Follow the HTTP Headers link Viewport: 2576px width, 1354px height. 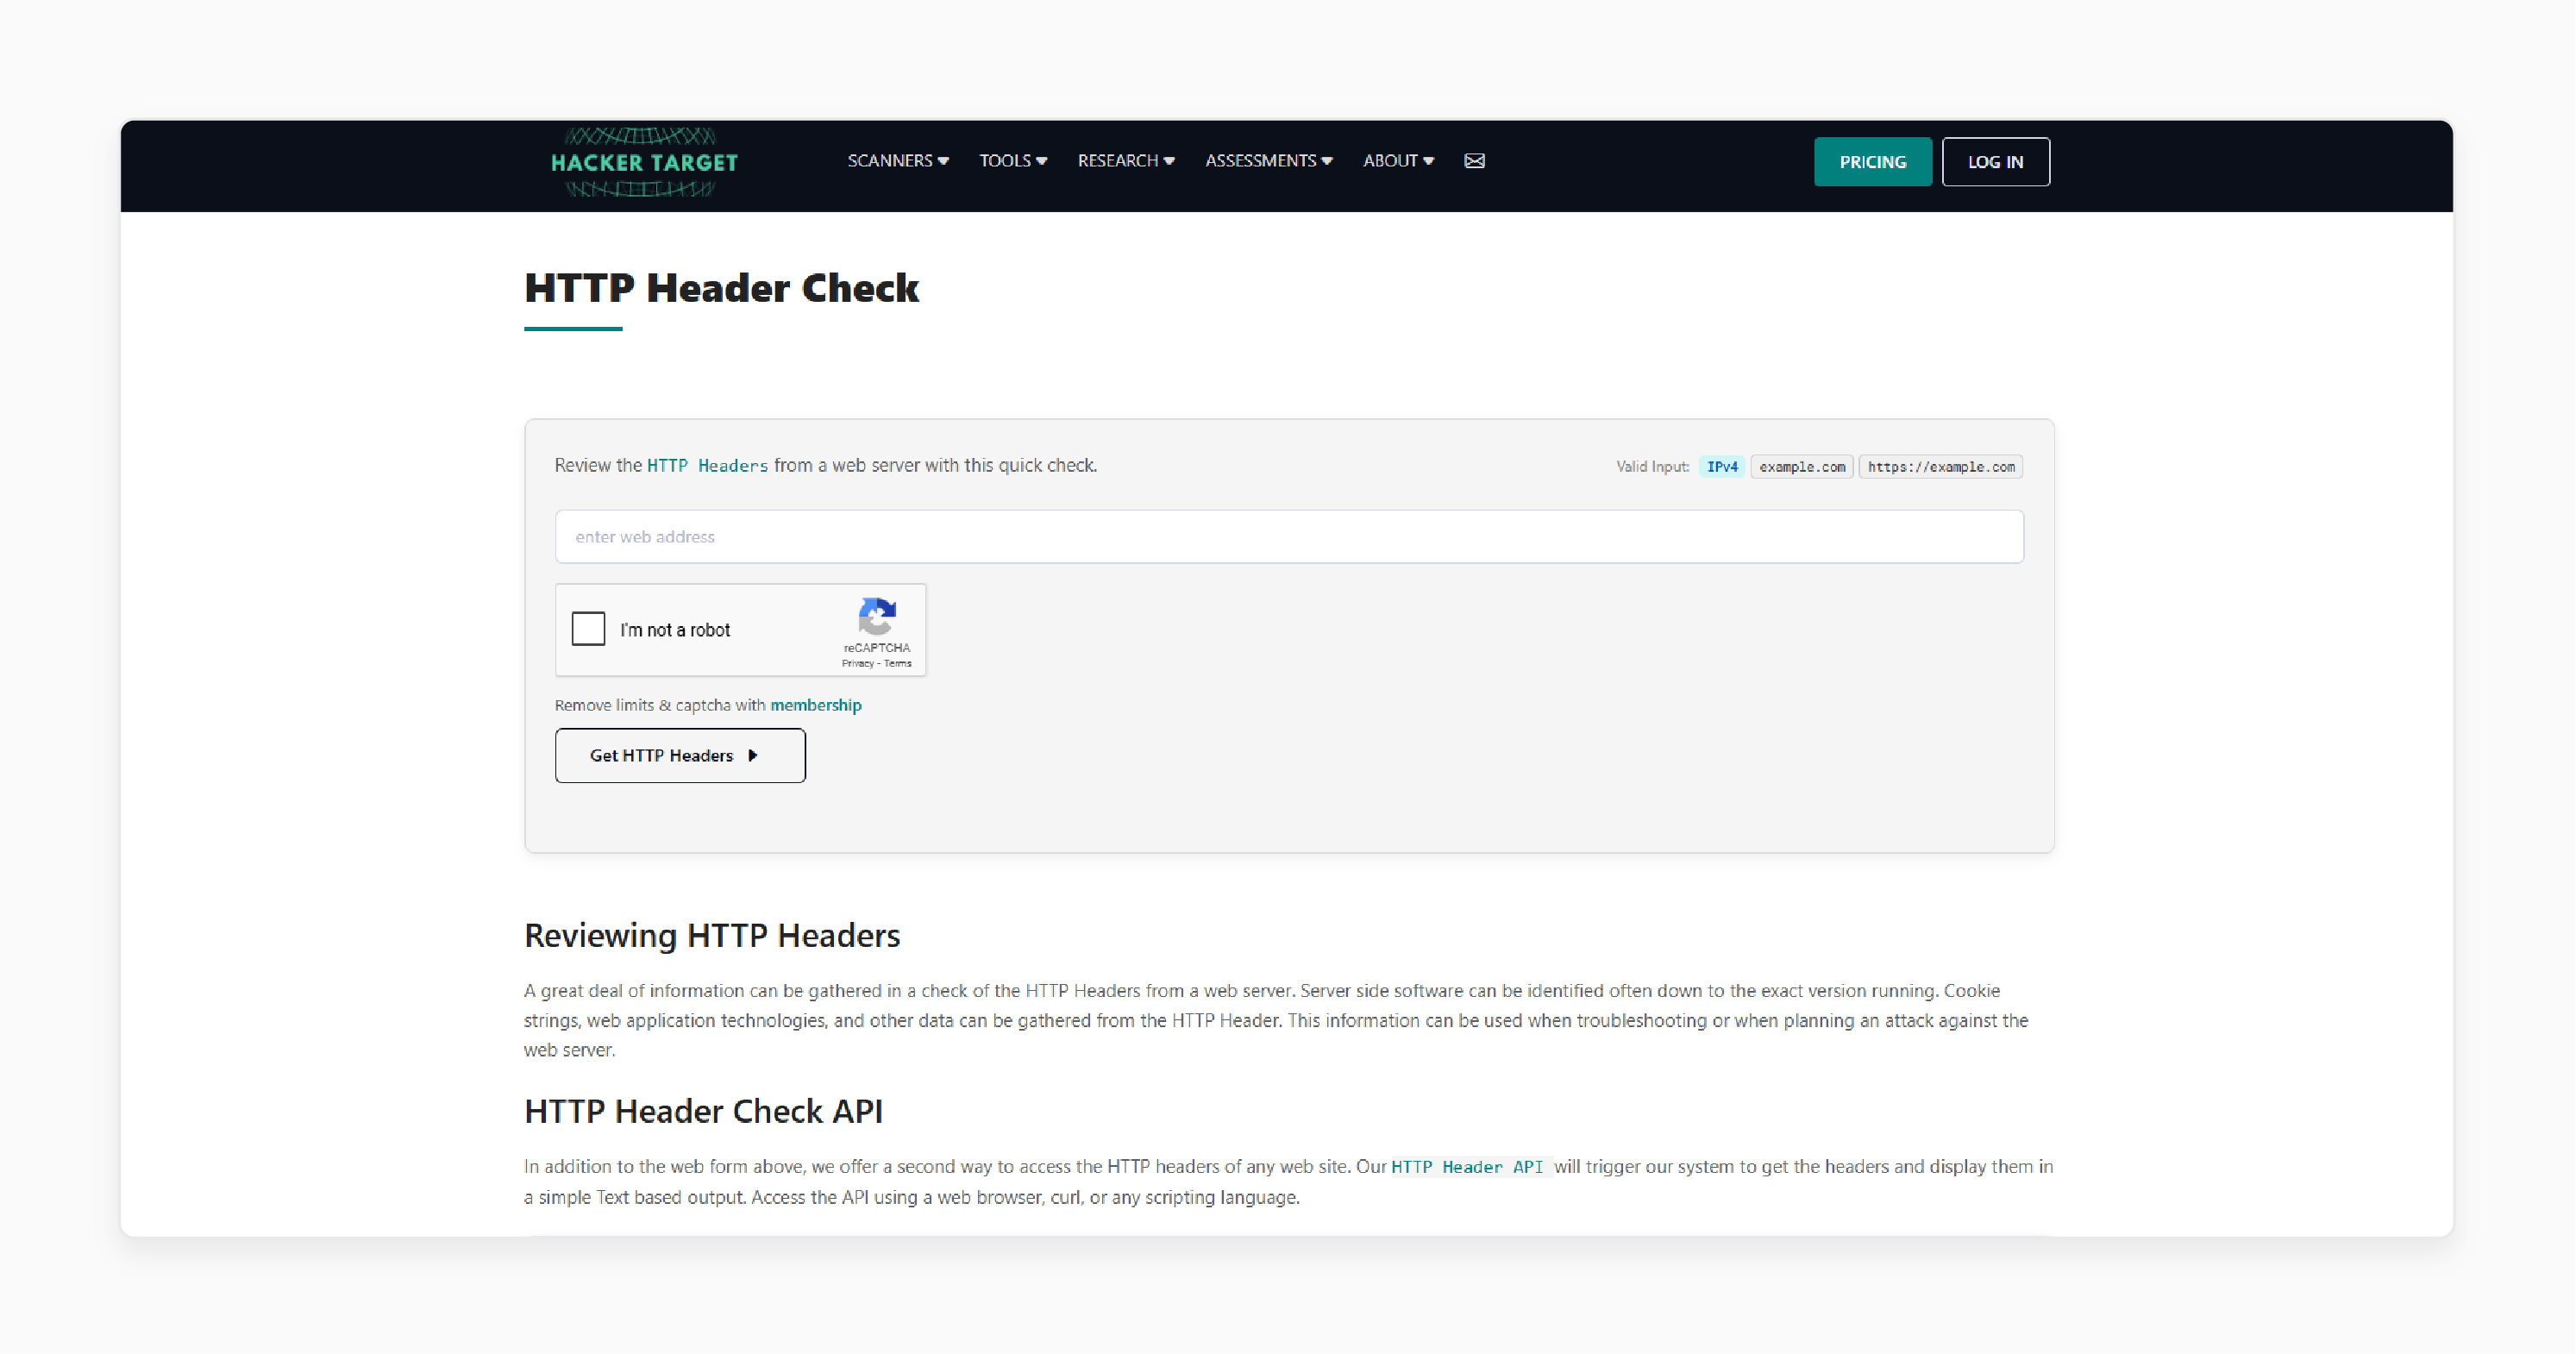coord(707,466)
